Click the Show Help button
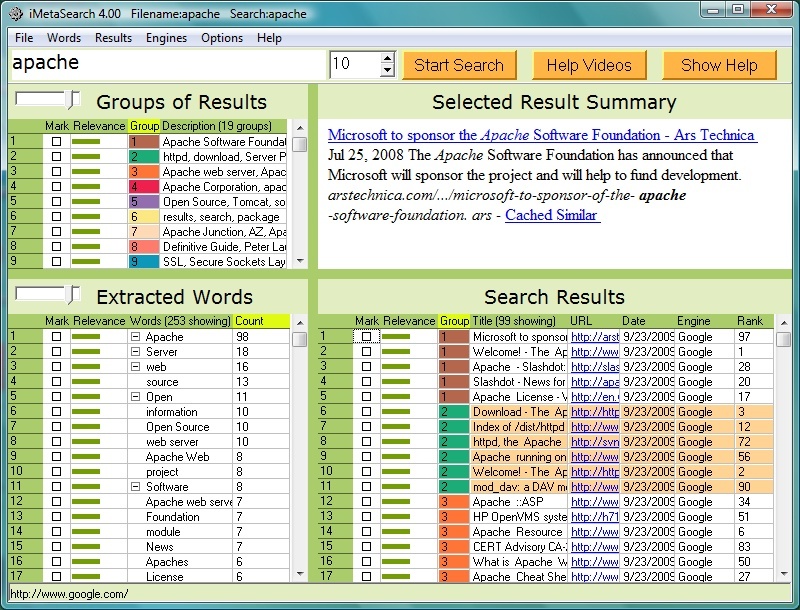The width and height of the screenshot is (800, 610). coord(719,65)
